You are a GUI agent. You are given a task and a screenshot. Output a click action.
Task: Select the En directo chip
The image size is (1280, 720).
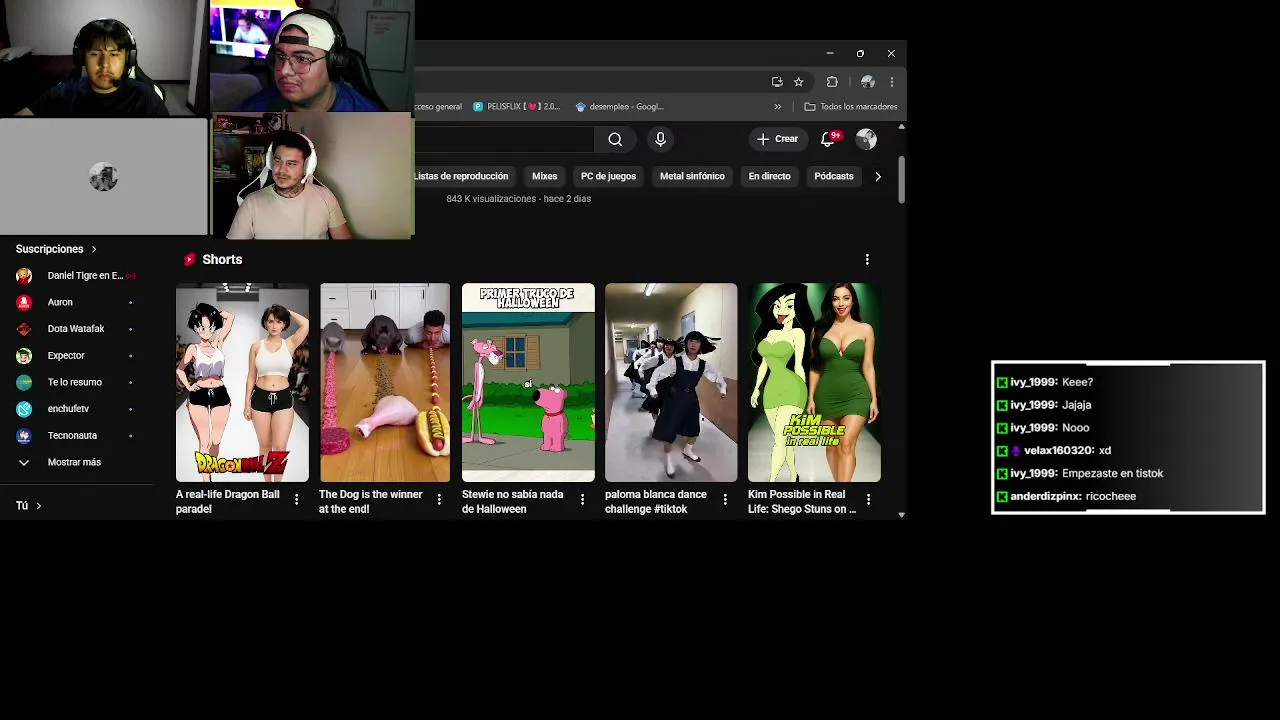coord(769,176)
